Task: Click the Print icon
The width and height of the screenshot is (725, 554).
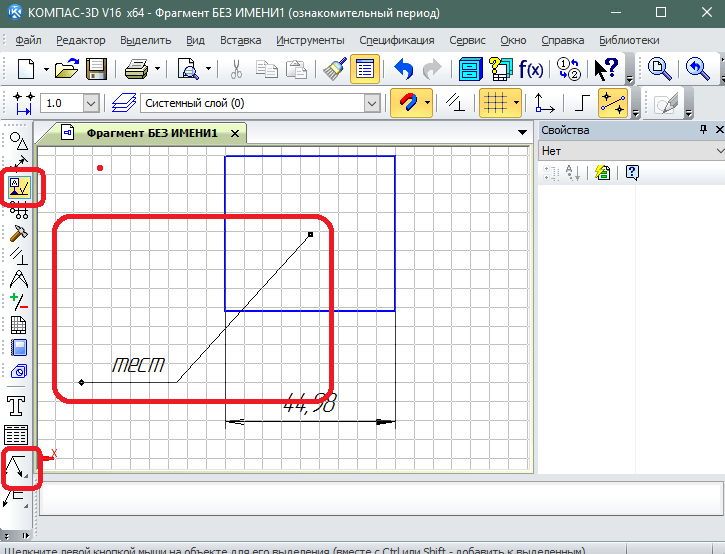Action: (x=136, y=69)
